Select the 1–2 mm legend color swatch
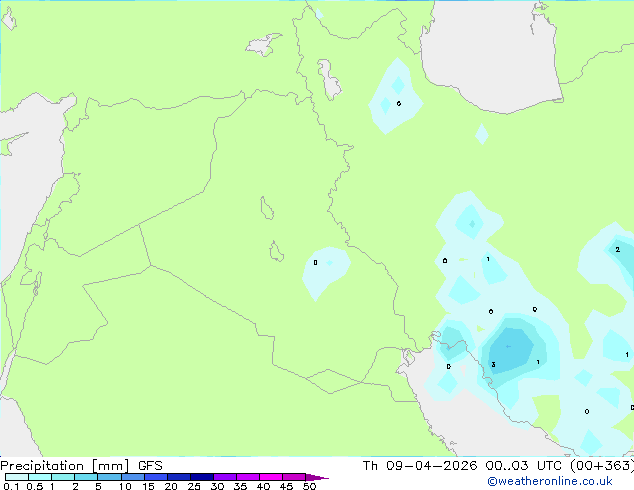 pyautogui.click(x=63, y=477)
